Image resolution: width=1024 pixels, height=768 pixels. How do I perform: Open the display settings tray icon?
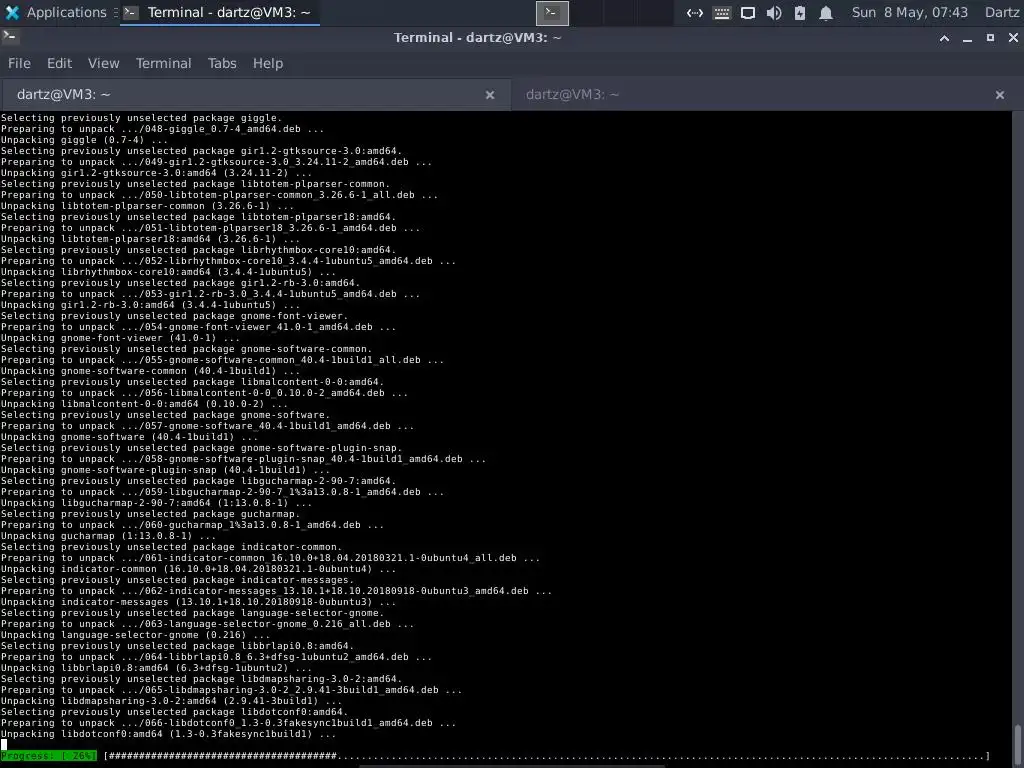(748, 13)
